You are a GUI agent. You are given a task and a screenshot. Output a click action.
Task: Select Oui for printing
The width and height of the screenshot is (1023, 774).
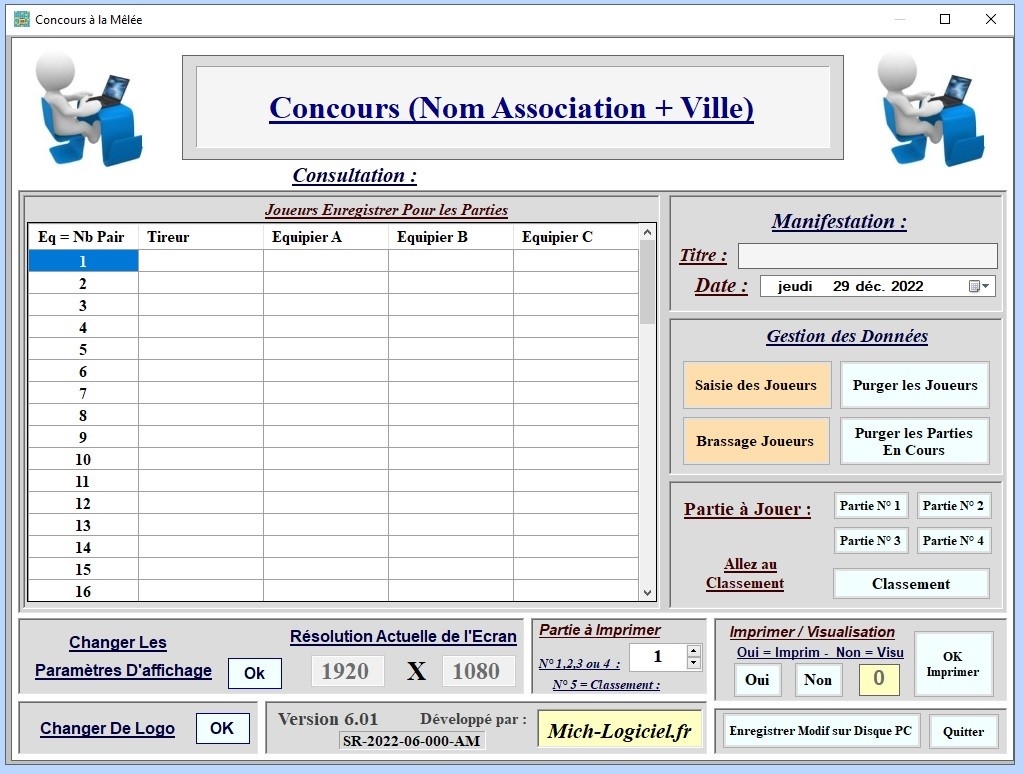pyautogui.click(x=757, y=680)
